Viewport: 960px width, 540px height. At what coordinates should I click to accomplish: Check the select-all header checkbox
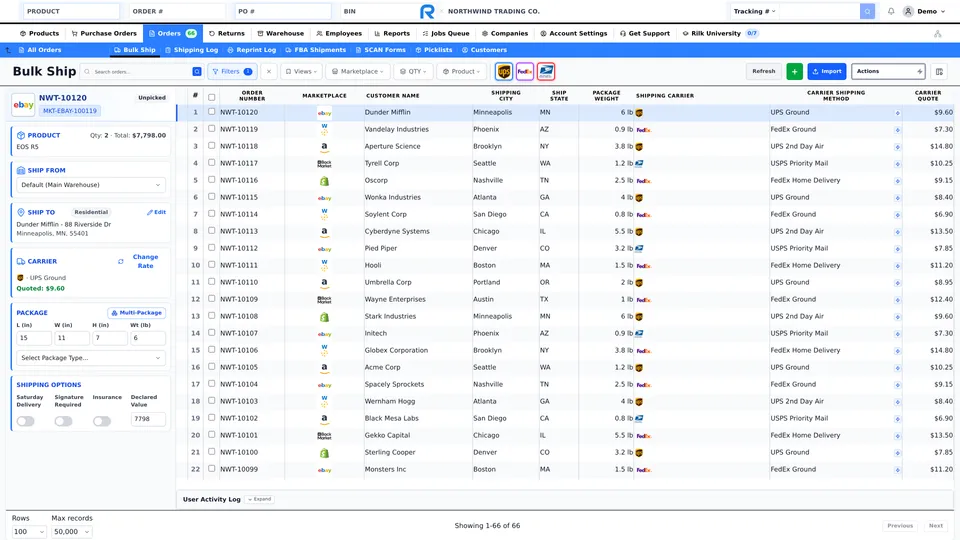point(211,97)
